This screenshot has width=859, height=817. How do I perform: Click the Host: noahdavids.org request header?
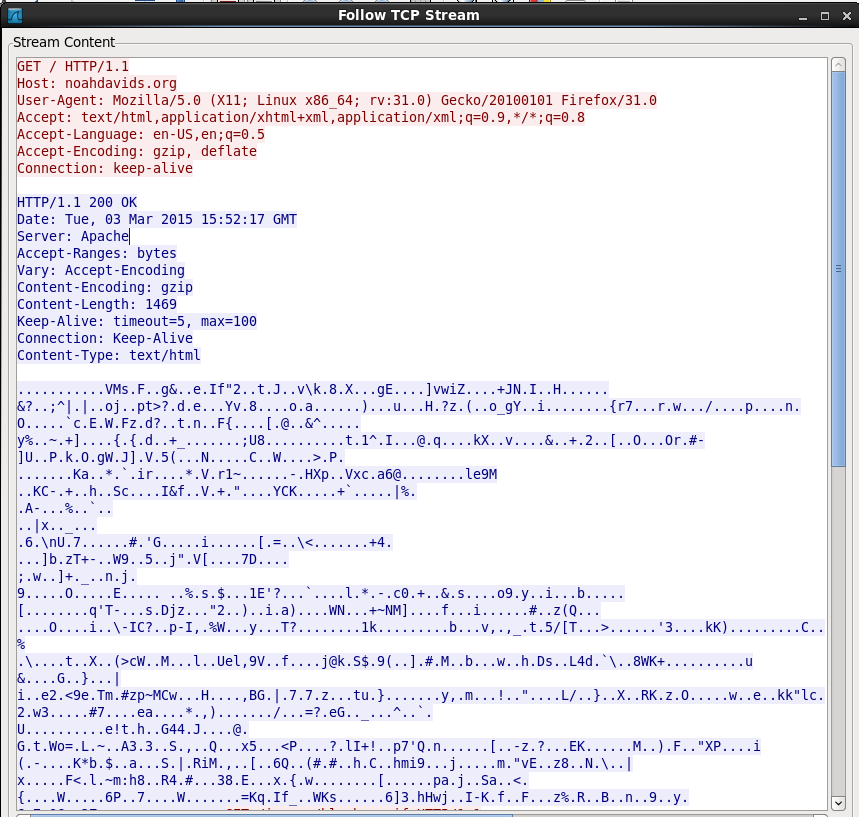coord(97,83)
